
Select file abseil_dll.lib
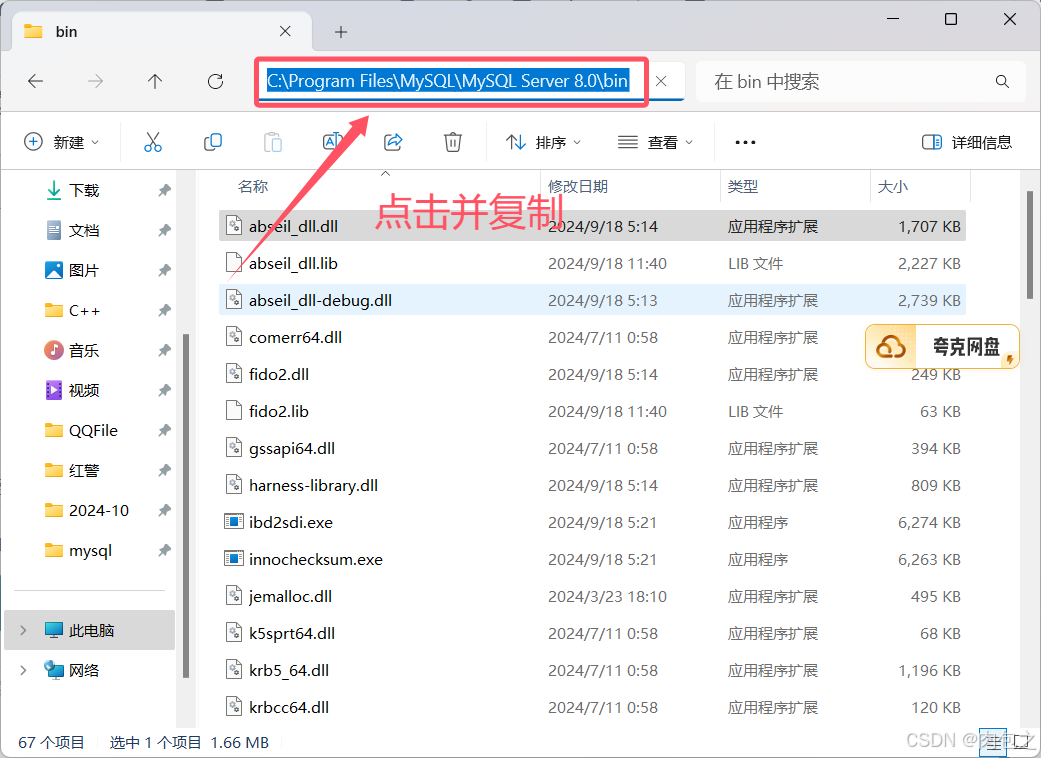(x=592, y=264)
